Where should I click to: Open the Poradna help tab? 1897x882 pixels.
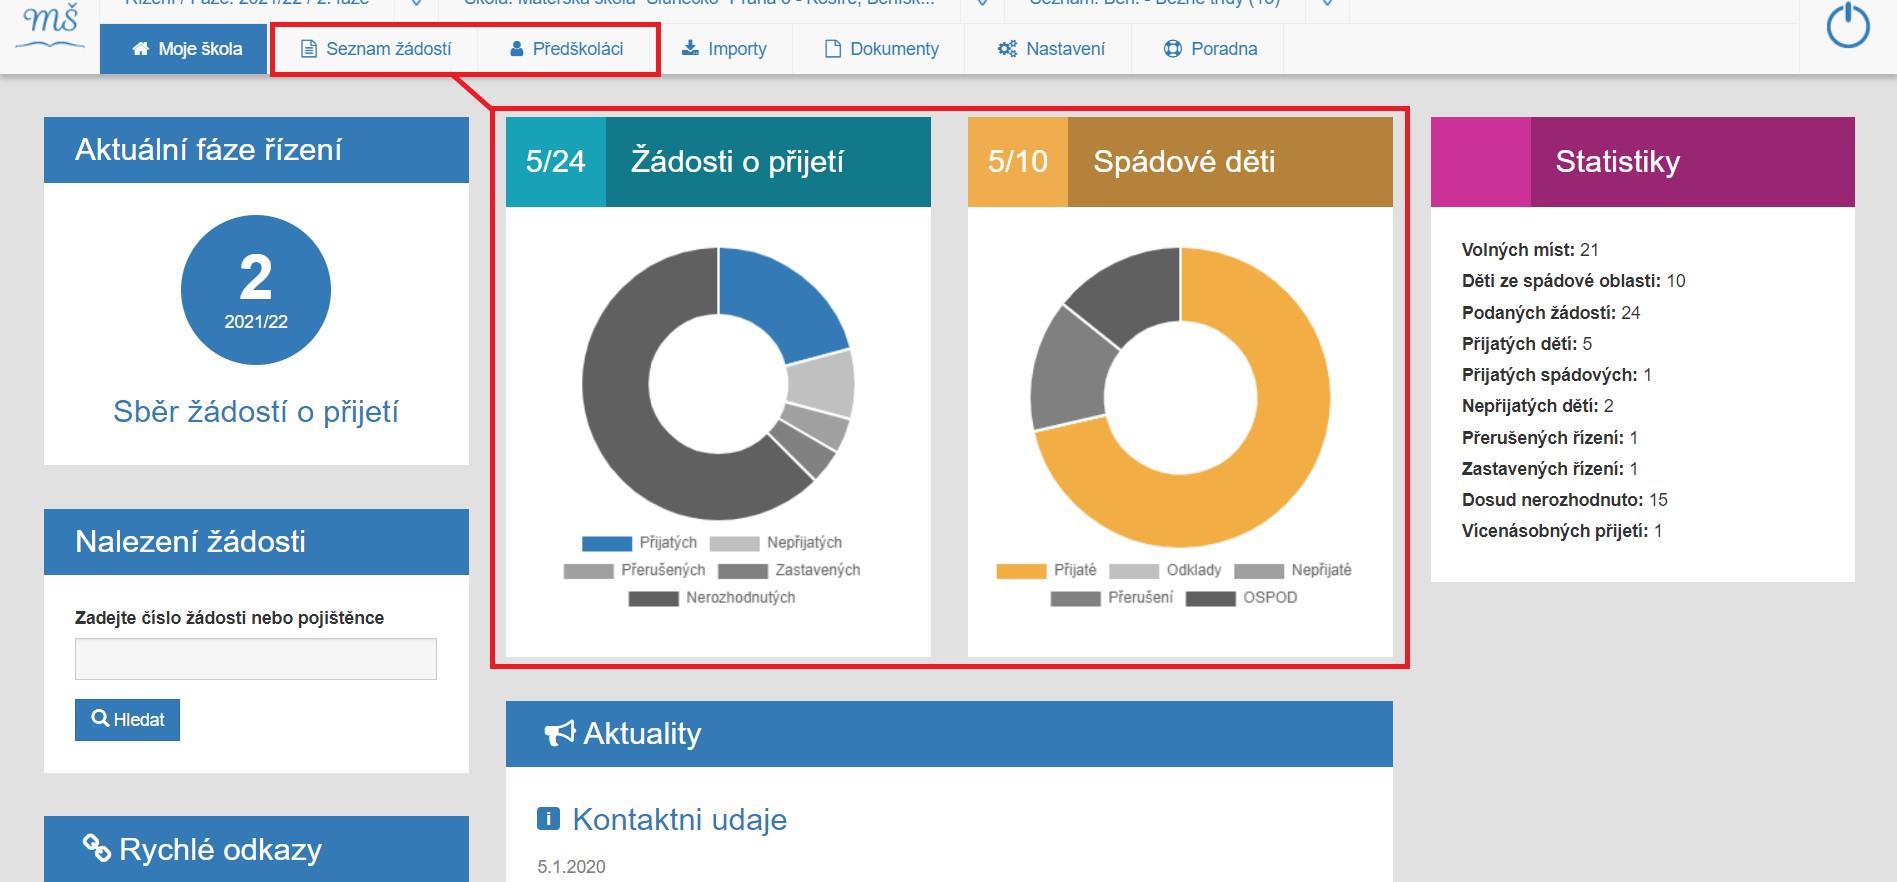tap(1210, 49)
